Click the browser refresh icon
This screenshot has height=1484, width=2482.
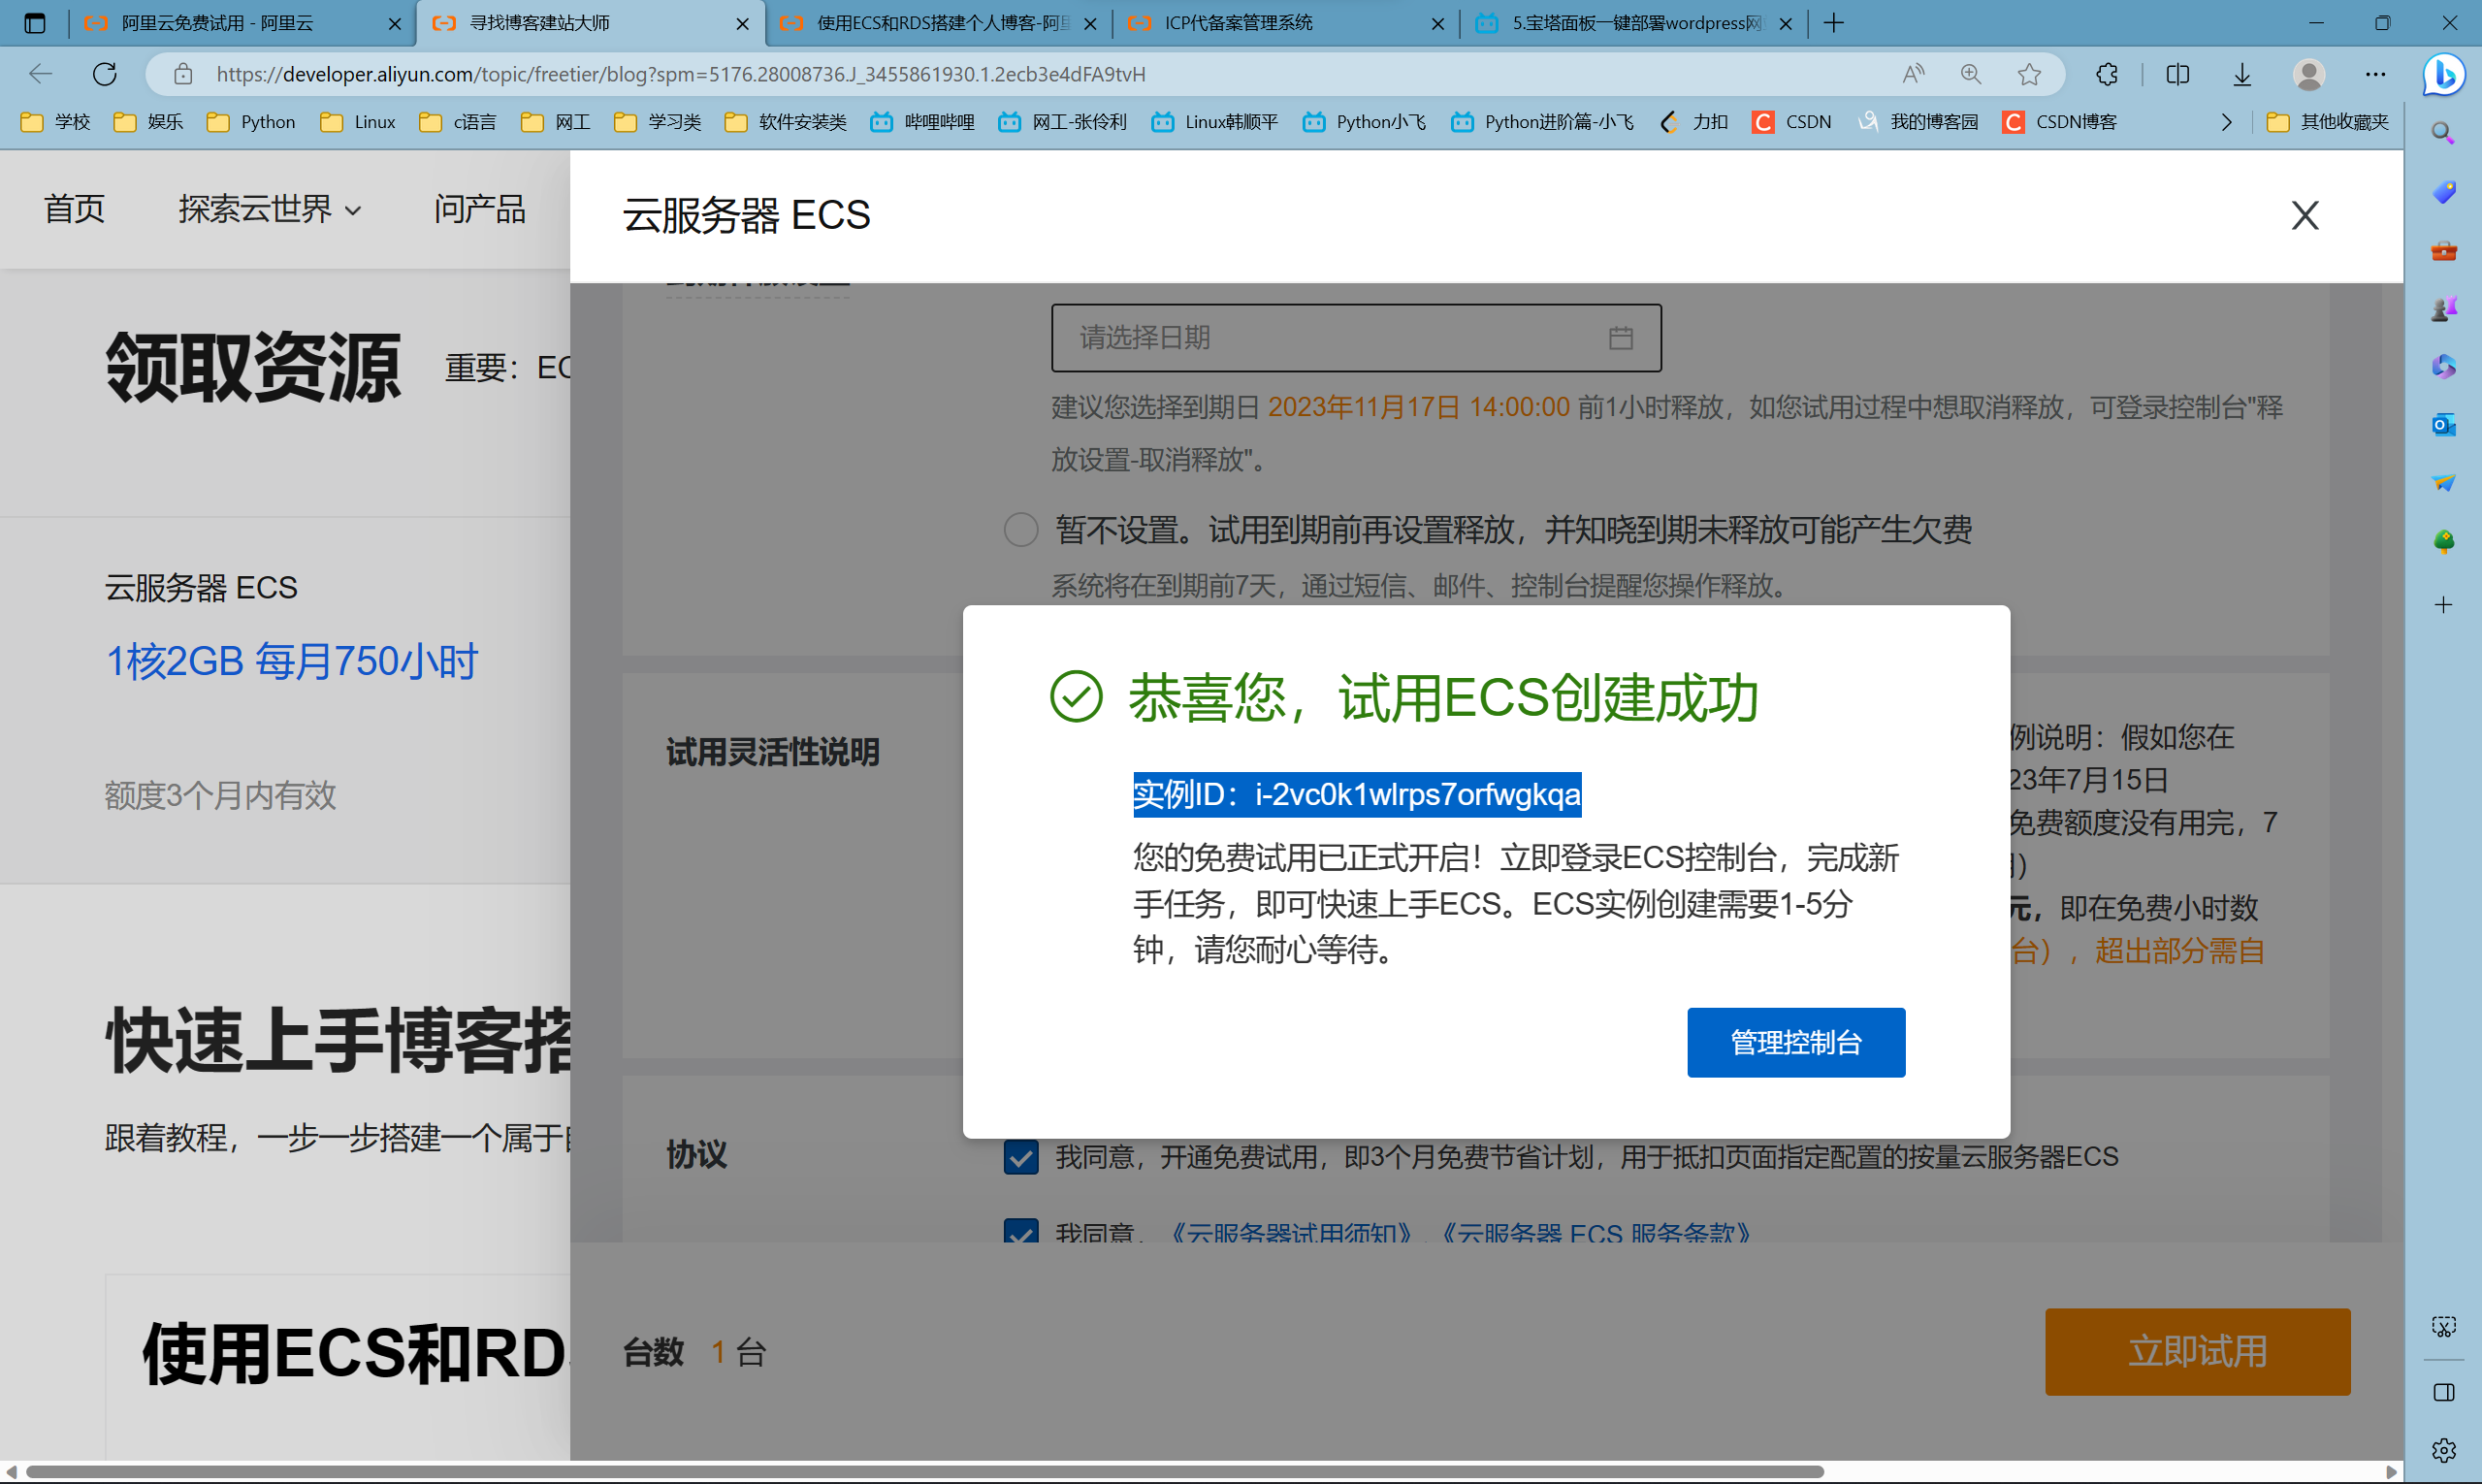(105, 74)
